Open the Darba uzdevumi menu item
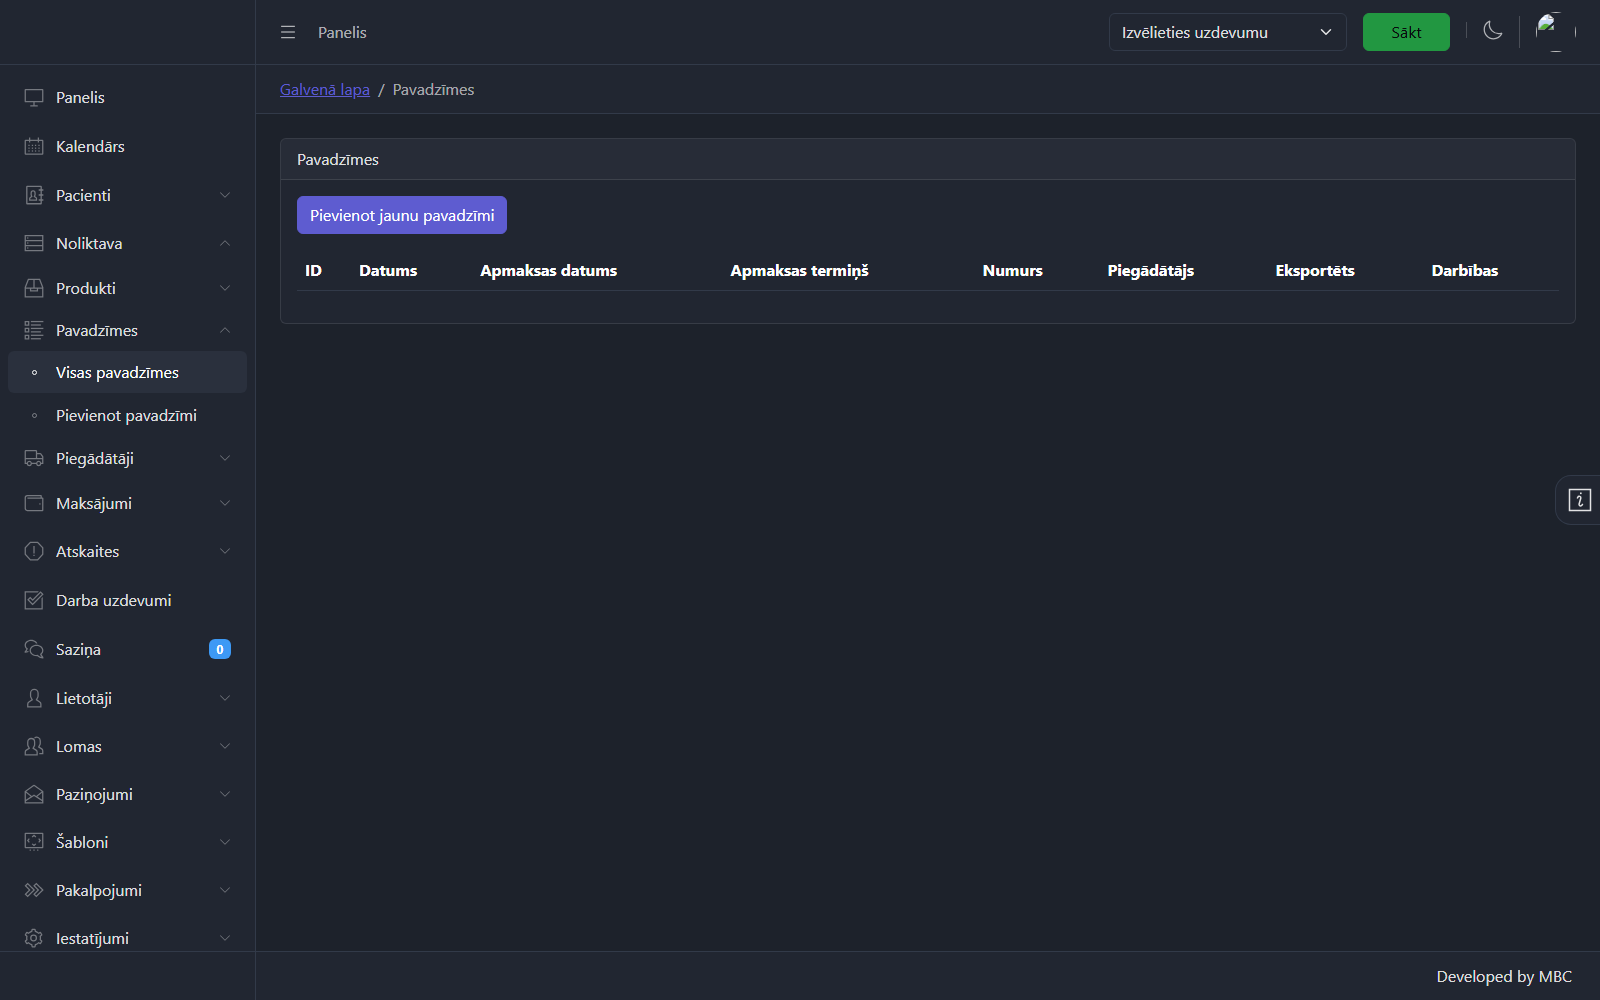1600x1000 pixels. tap(127, 600)
